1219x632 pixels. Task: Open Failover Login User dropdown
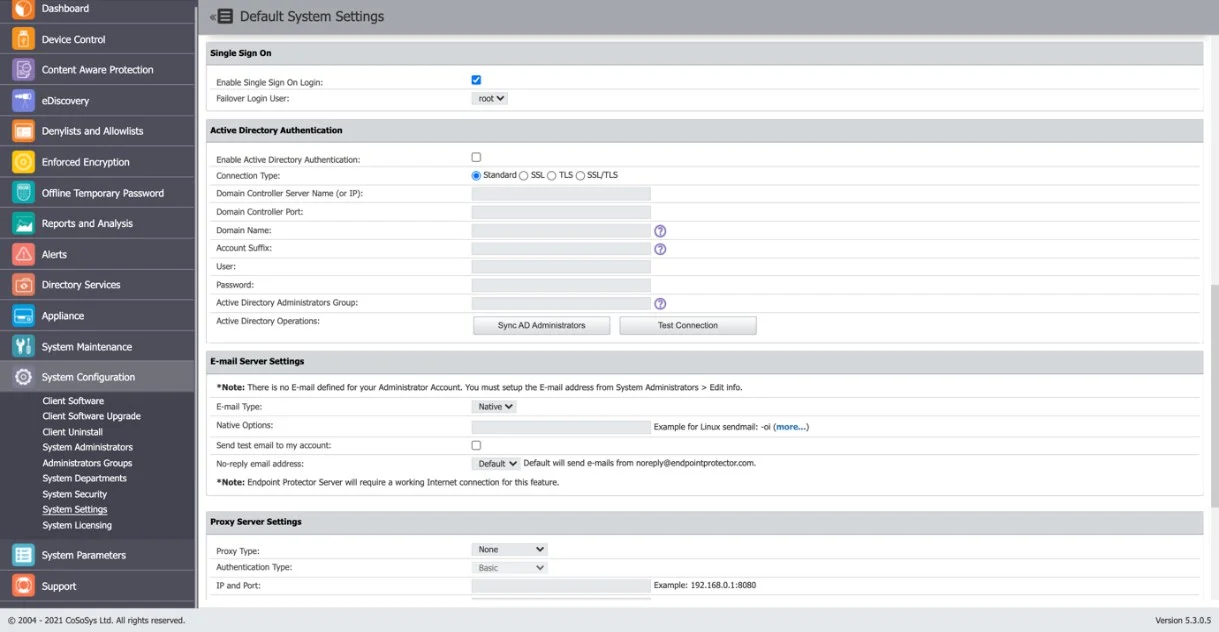coord(490,98)
